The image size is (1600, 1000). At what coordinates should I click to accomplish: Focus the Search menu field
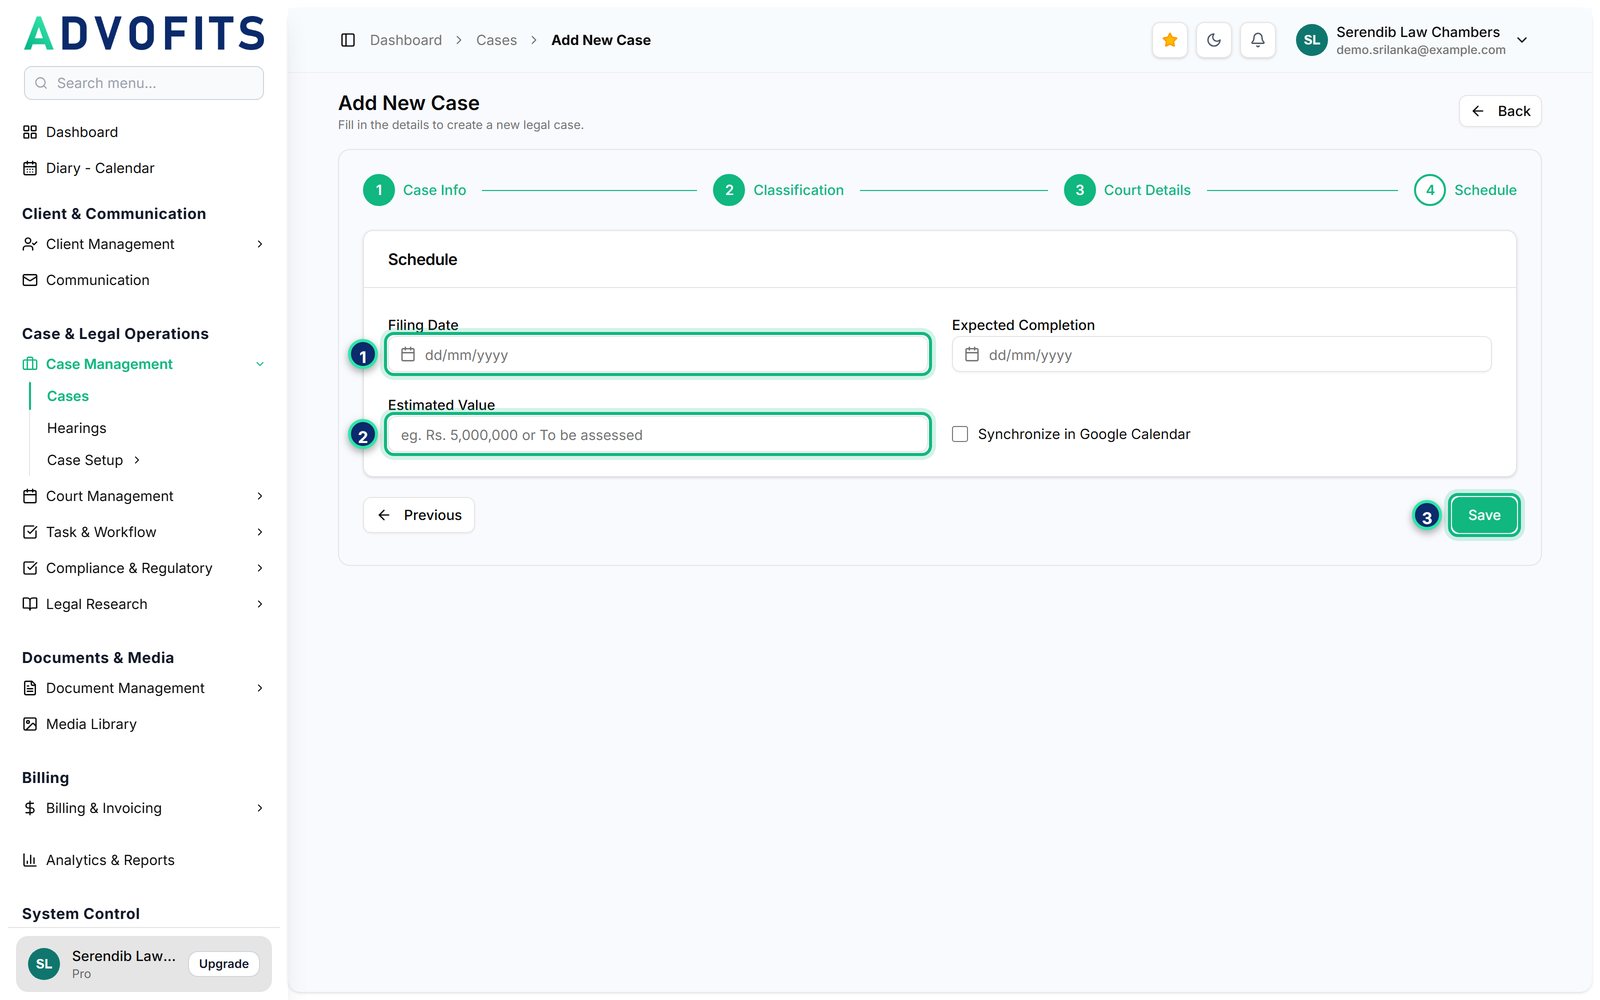[x=144, y=83]
